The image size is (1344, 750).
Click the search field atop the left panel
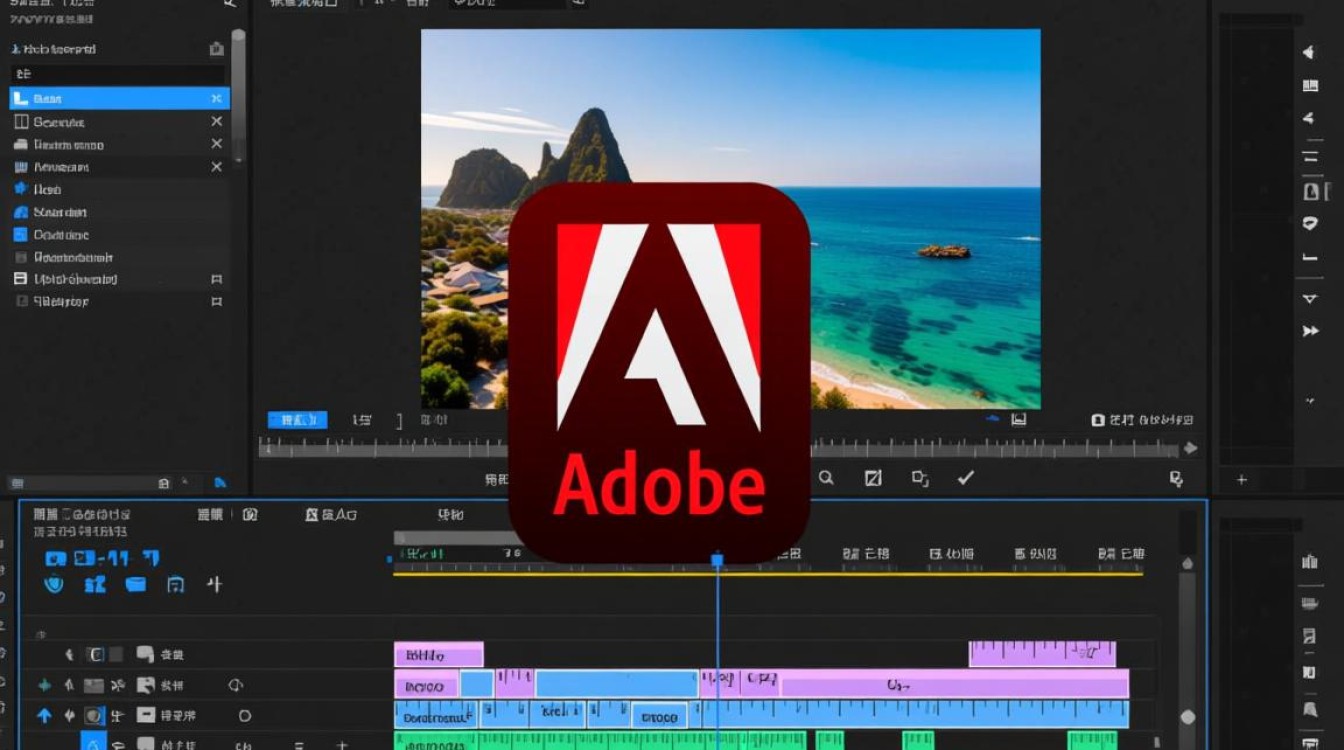[x=118, y=74]
